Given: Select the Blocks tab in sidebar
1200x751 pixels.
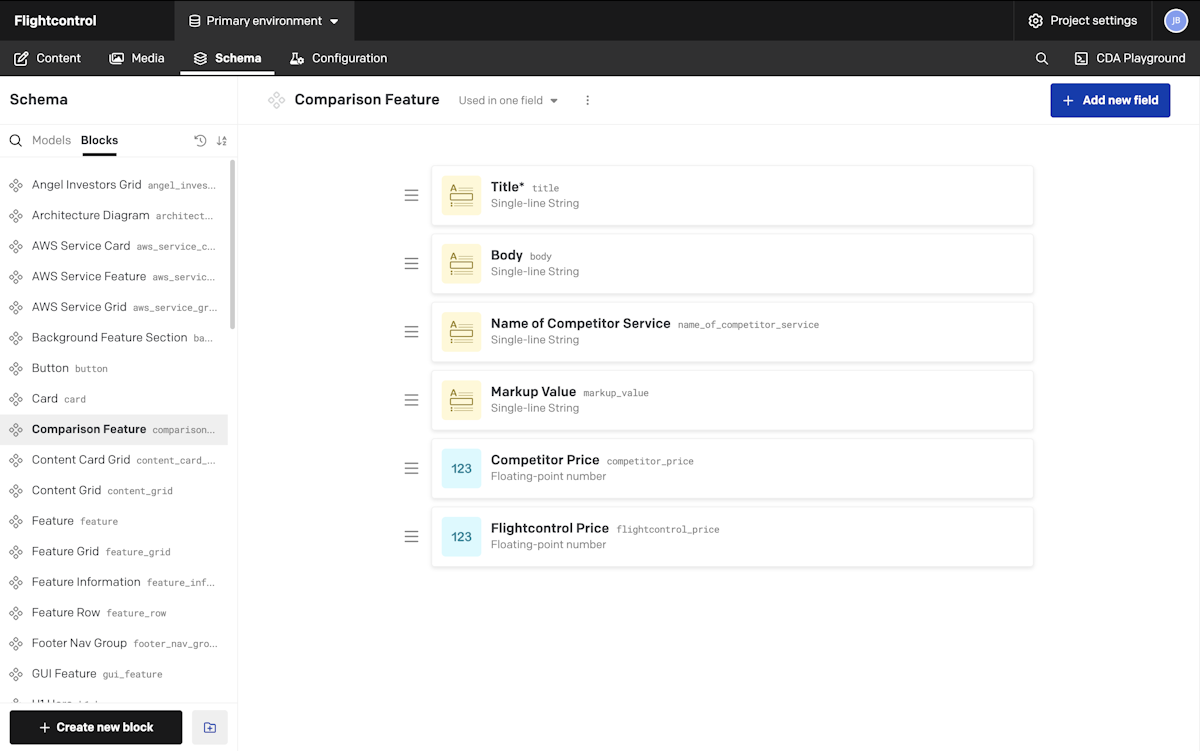Looking at the screenshot, I should (x=99, y=140).
